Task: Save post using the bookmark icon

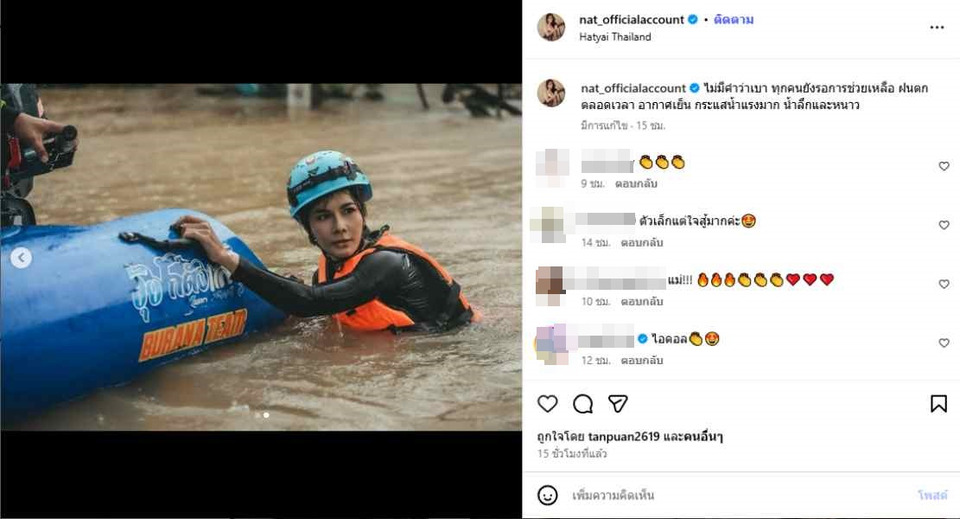Action: (938, 403)
